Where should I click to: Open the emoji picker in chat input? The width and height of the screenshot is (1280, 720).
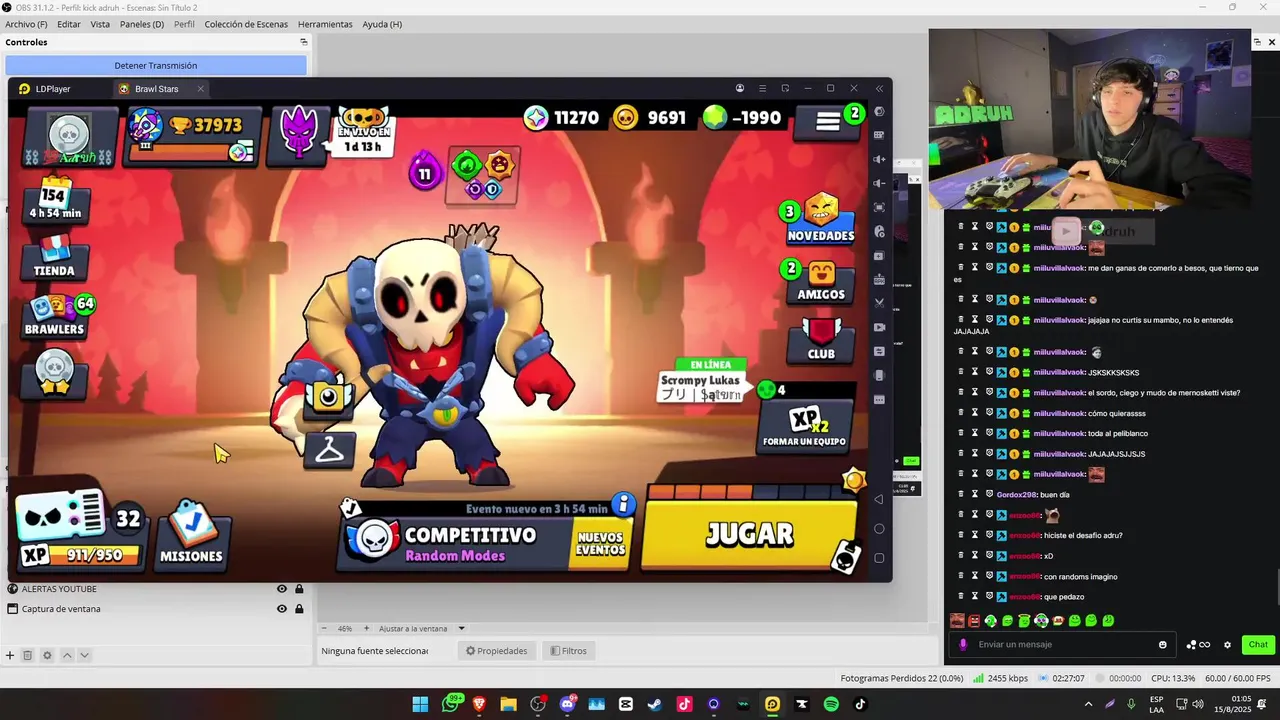pos(1162,645)
